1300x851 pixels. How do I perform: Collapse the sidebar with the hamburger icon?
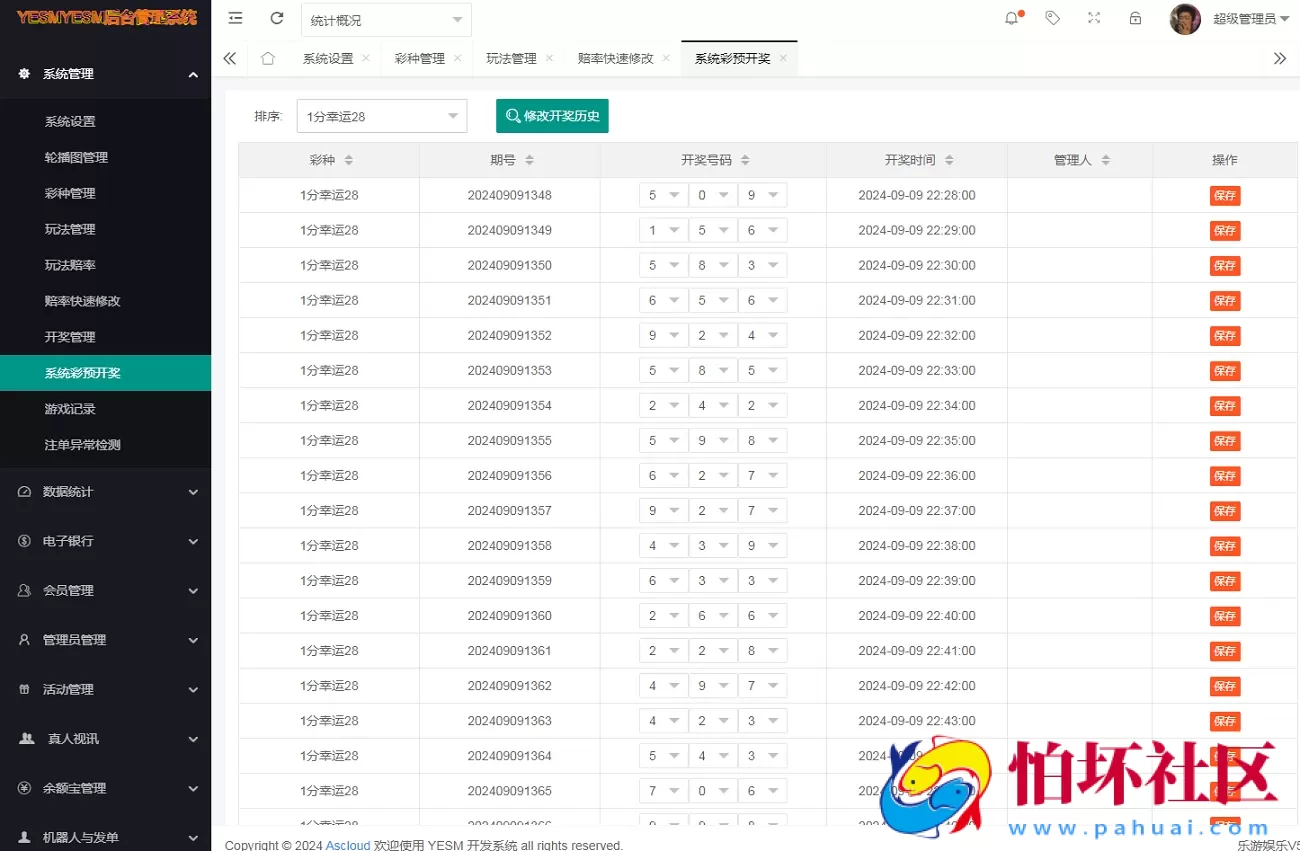234,17
